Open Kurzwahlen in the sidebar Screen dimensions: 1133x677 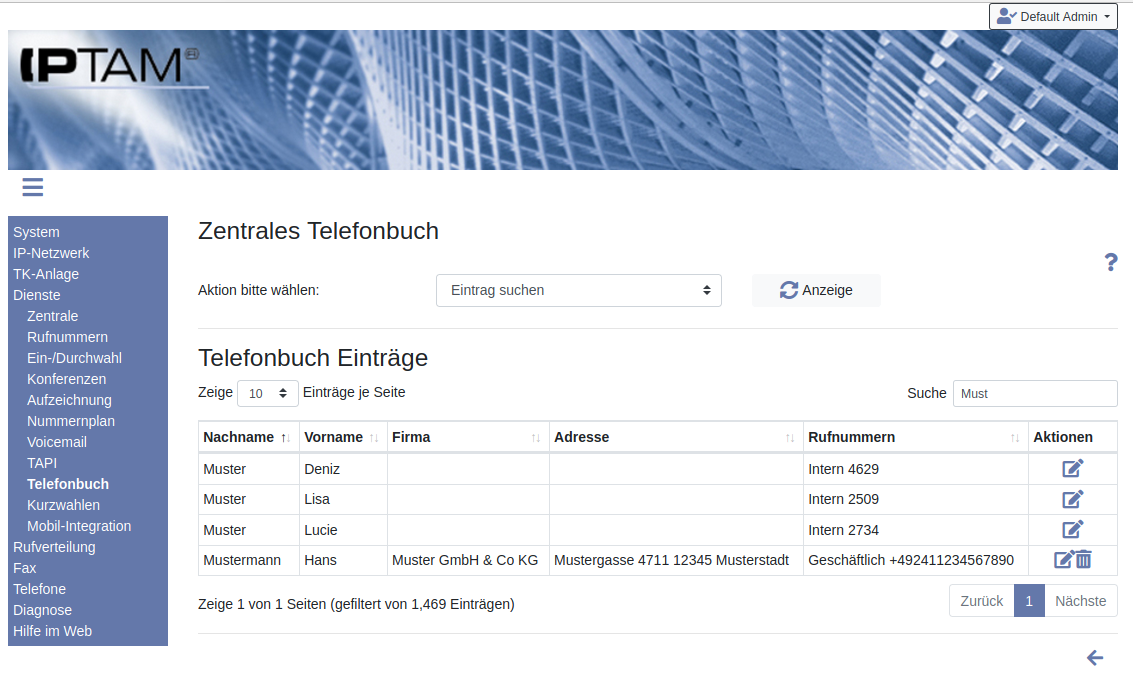[x=63, y=505]
